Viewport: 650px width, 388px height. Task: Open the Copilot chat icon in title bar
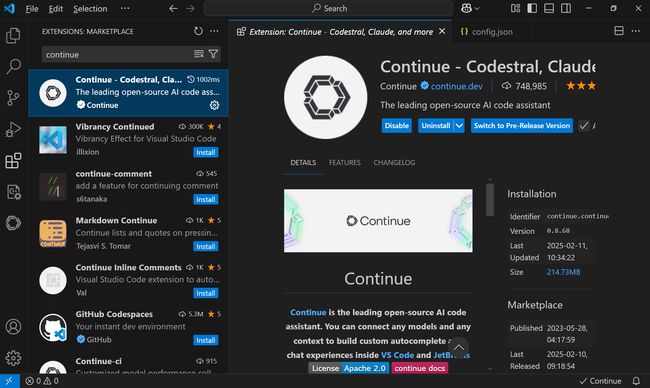pyautogui.click(x=466, y=8)
